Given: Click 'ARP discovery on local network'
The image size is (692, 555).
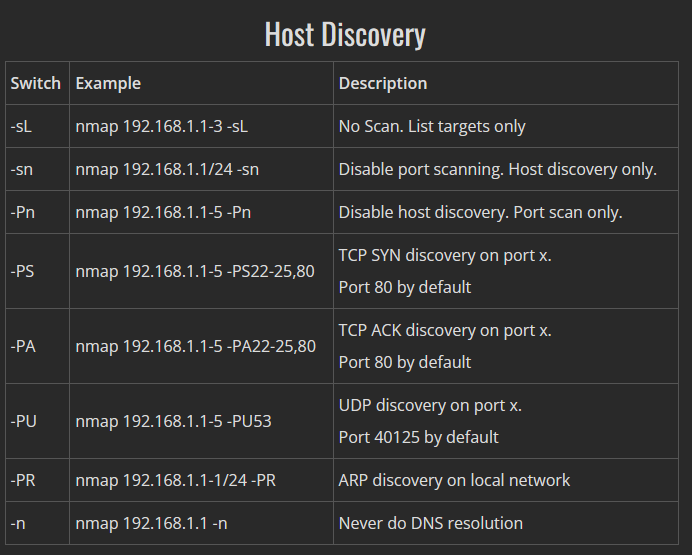Looking at the screenshot, I should (x=454, y=480).
